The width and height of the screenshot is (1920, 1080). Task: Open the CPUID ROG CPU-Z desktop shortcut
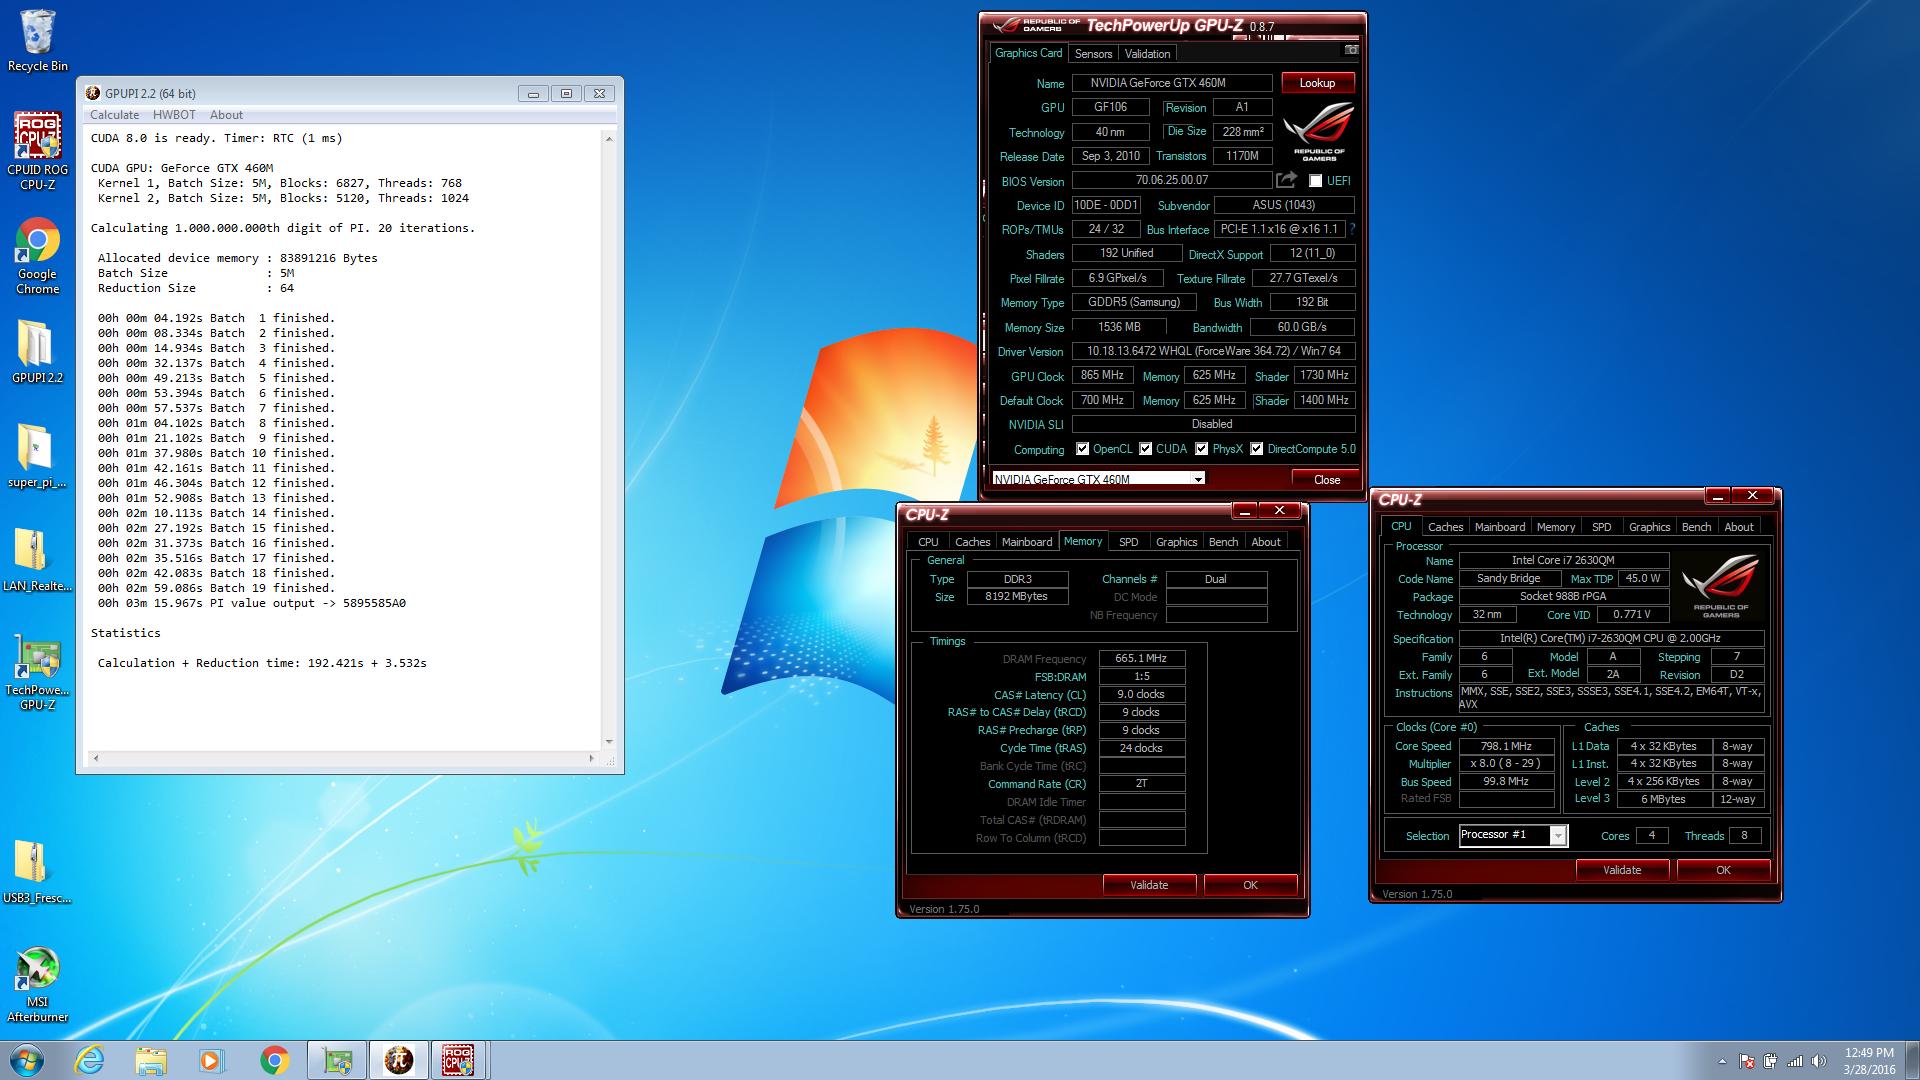pyautogui.click(x=37, y=150)
